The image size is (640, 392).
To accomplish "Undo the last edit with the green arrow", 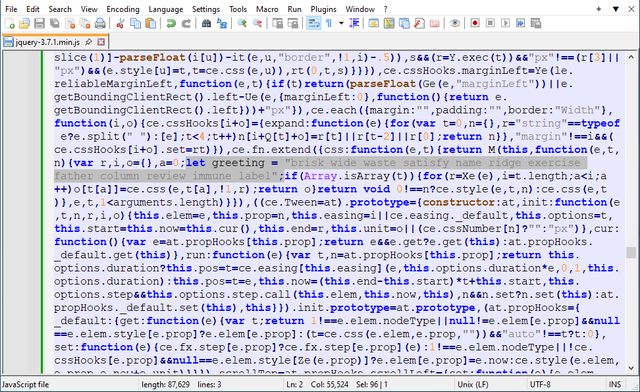I will (171, 24).
